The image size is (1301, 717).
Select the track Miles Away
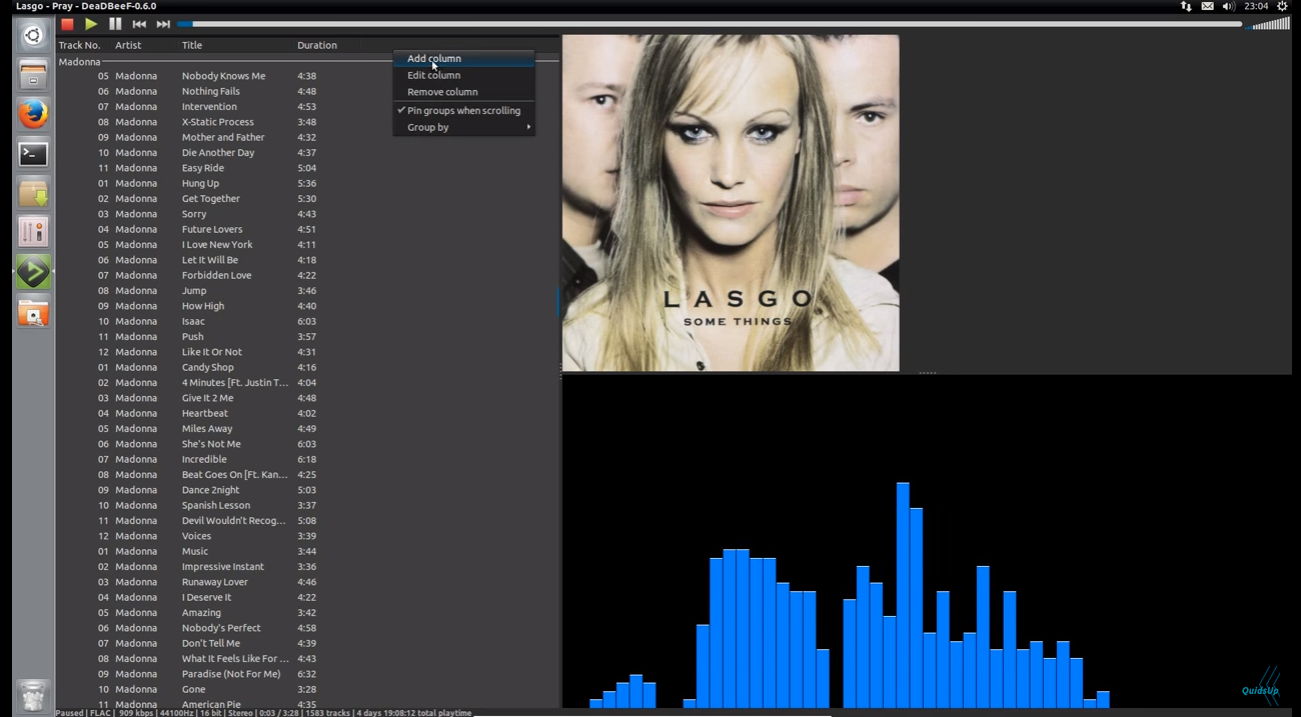pos(307,428)
